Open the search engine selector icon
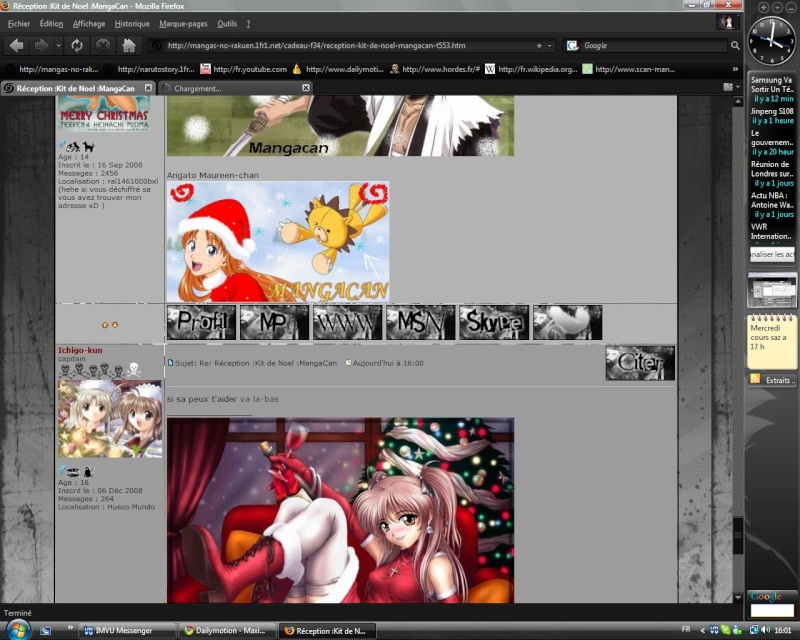This screenshot has width=800, height=640. click(572, 45)
